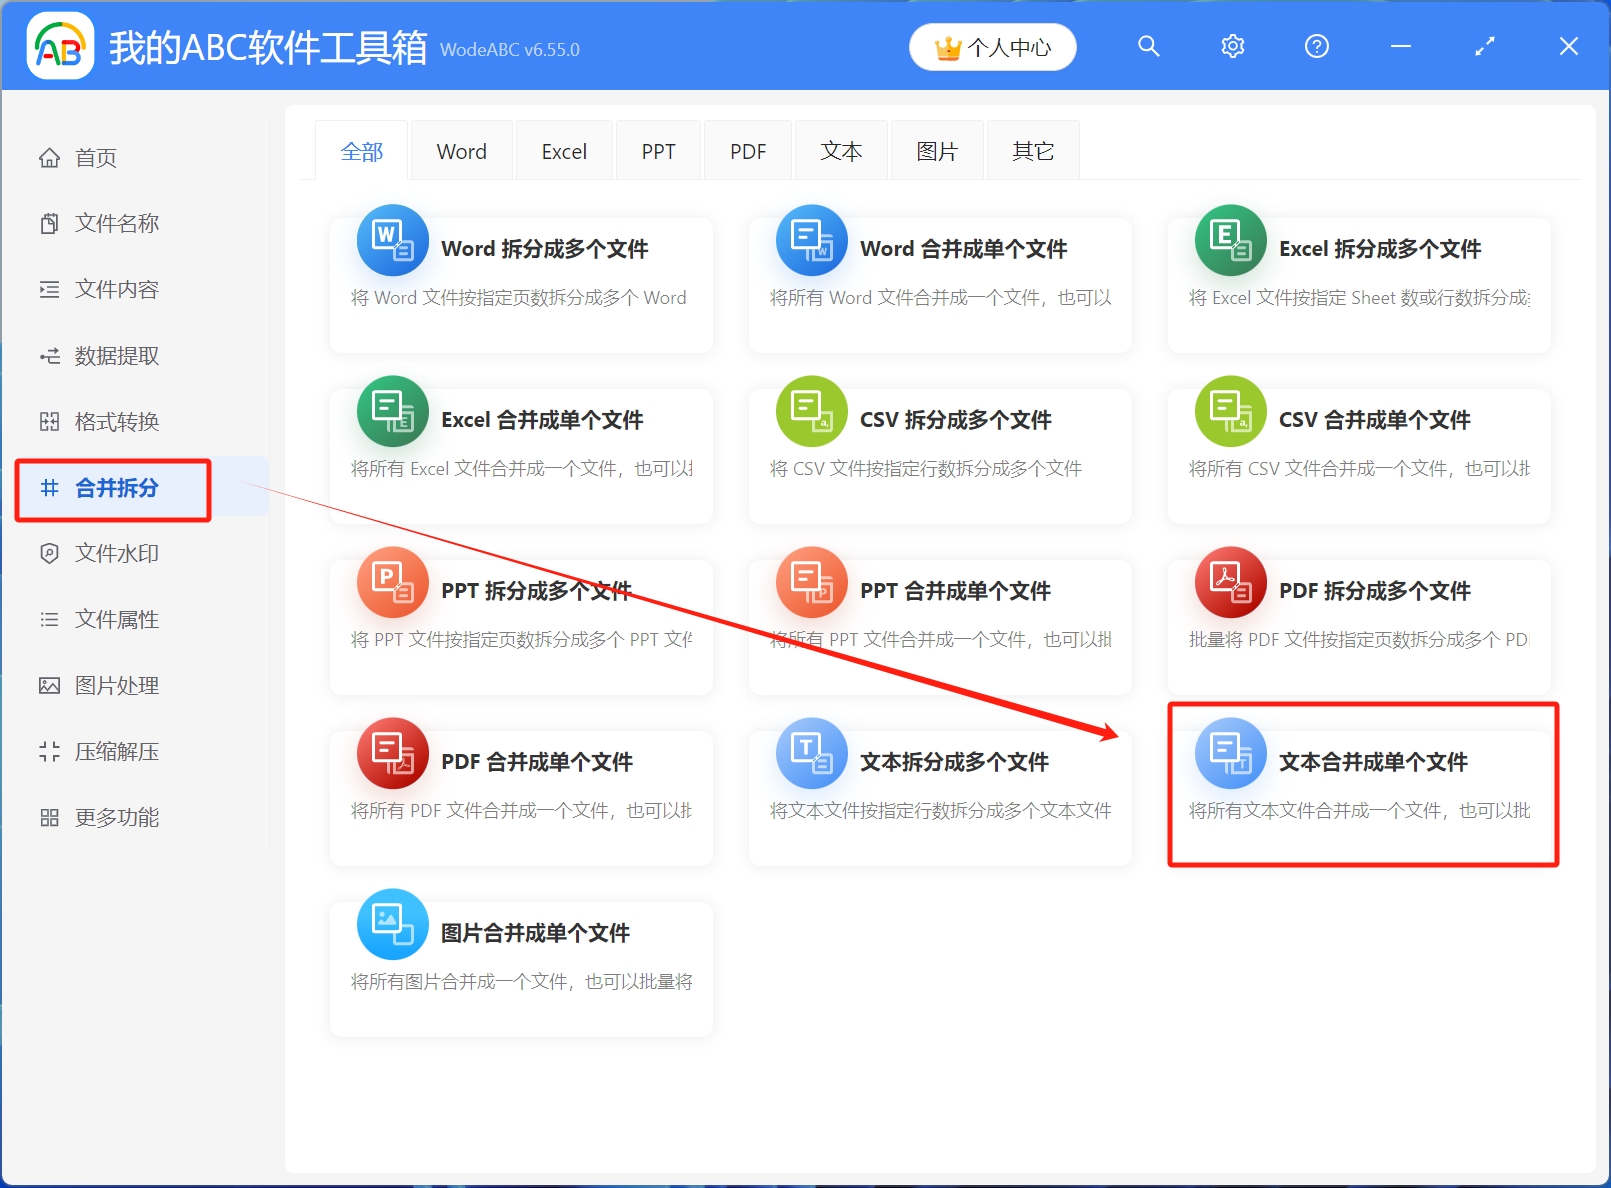Switch to the Word tab
Screen dimensions: 1611x1188
(x=461, y=150)
